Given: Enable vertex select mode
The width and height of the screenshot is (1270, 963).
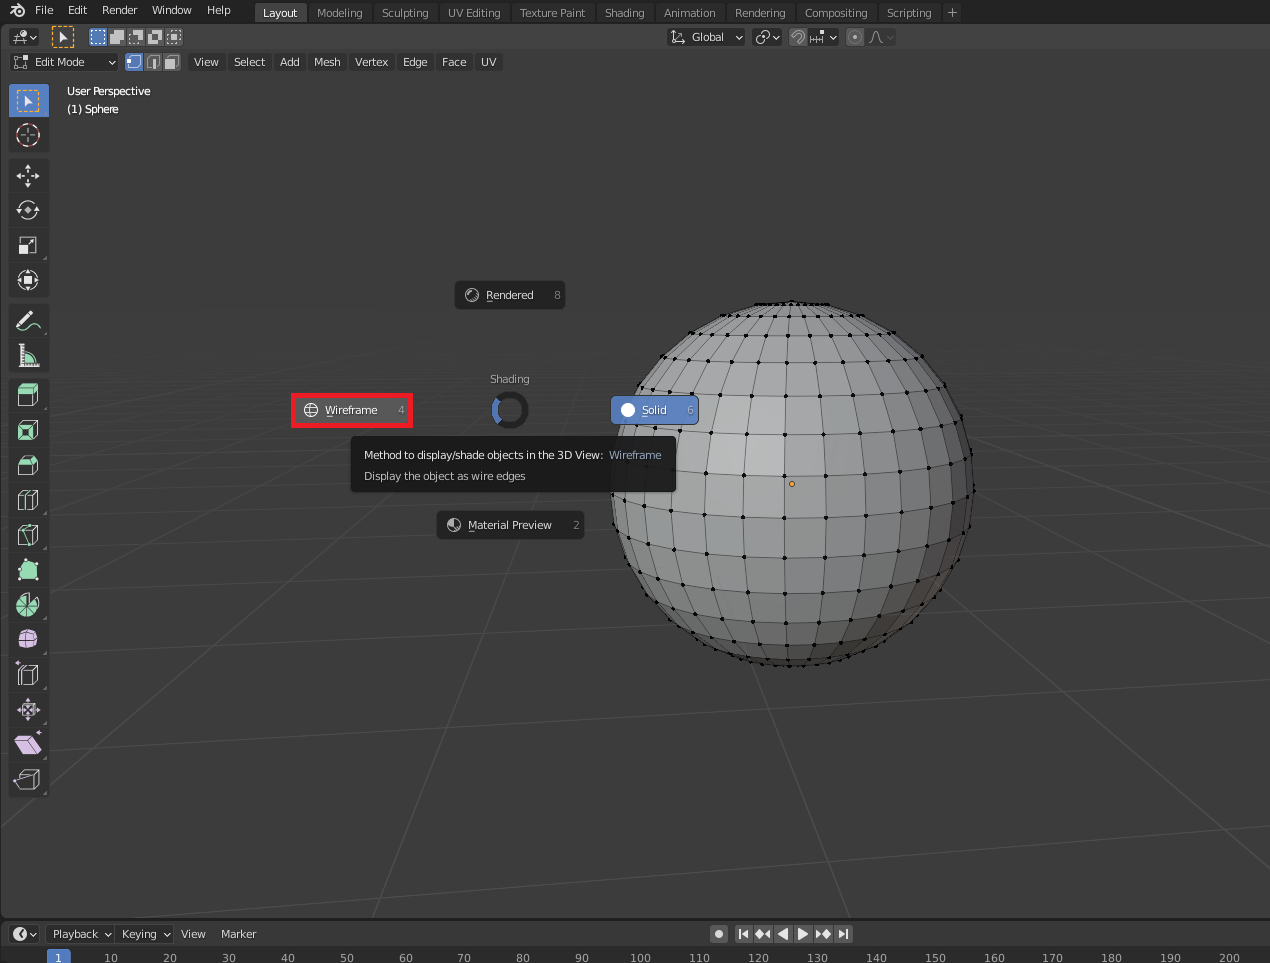Looking at the screenshot, I should click(x=134, y=62).
